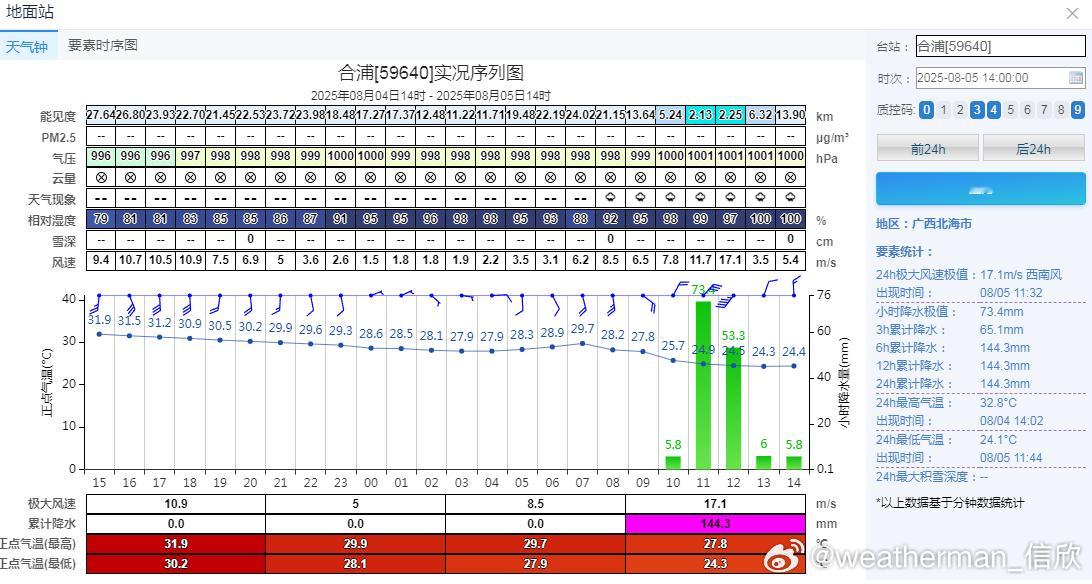This screenshot has height=584, width=1092.
Task: Load the previous 24 hours with 前24h
Action: pos(928,149)
